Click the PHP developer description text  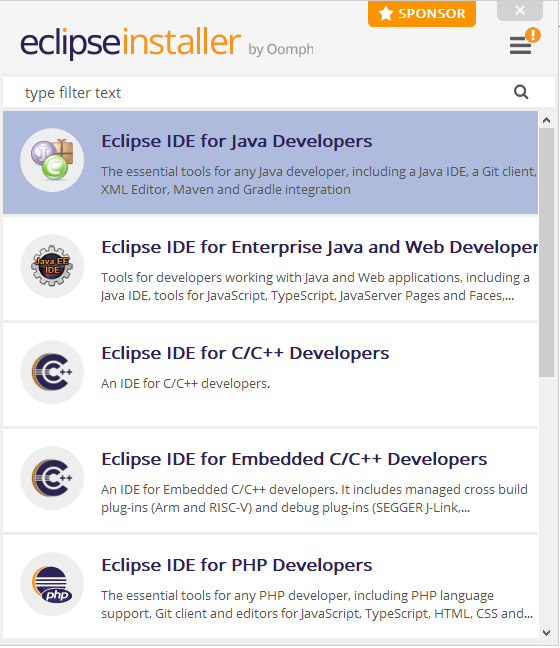pyautogui.click(x=317, y=604)
